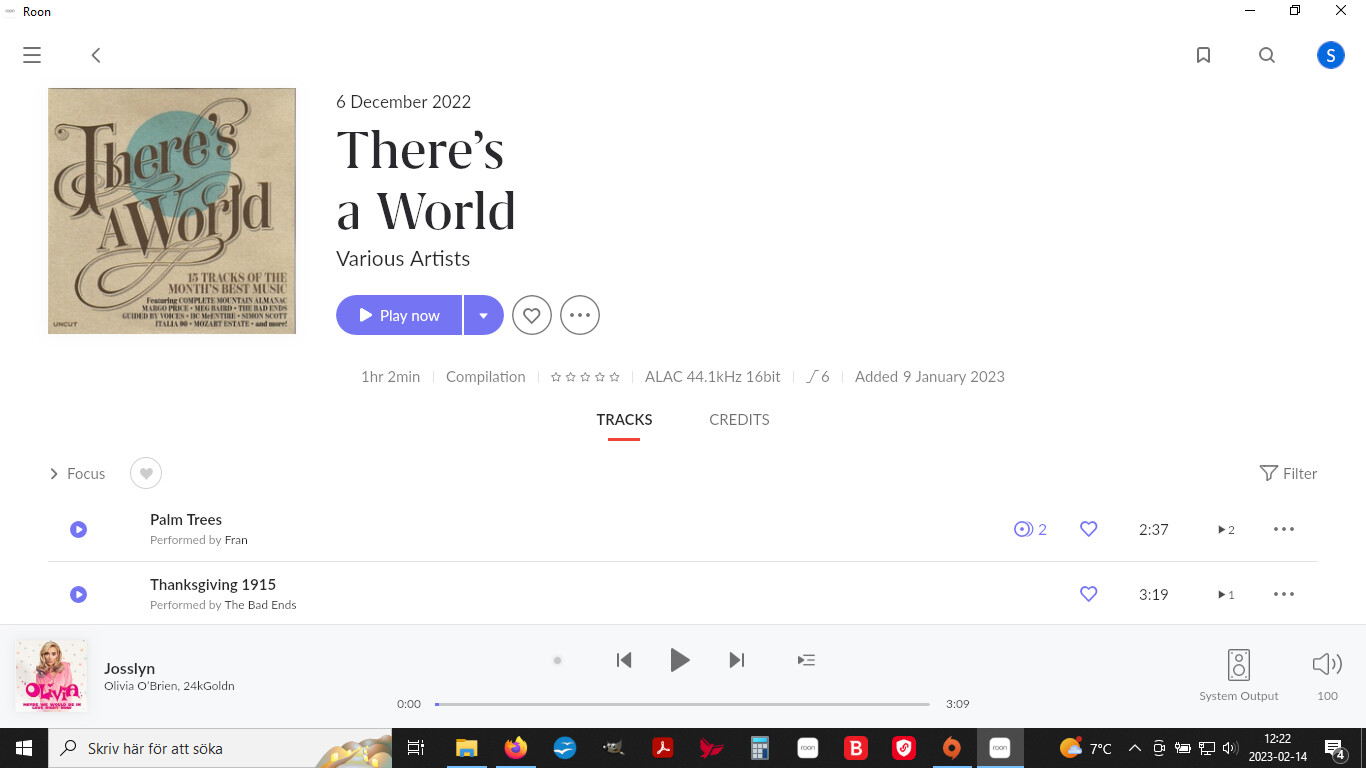Open the 24kGoldn artist link
Screen dimensions: 1366x768
point(209,686)
